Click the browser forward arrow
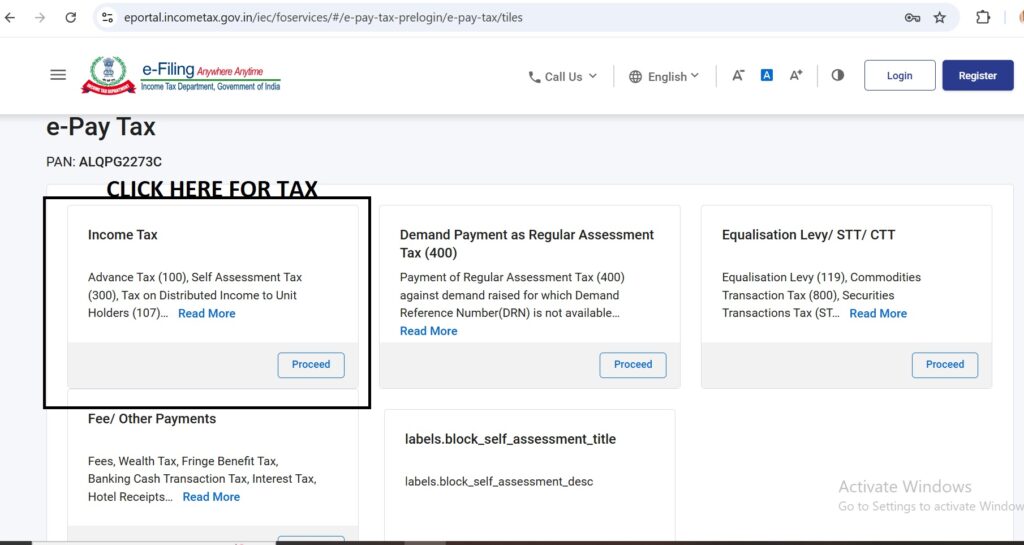This screenshot has height=545, width=1024. click(40, 18)
